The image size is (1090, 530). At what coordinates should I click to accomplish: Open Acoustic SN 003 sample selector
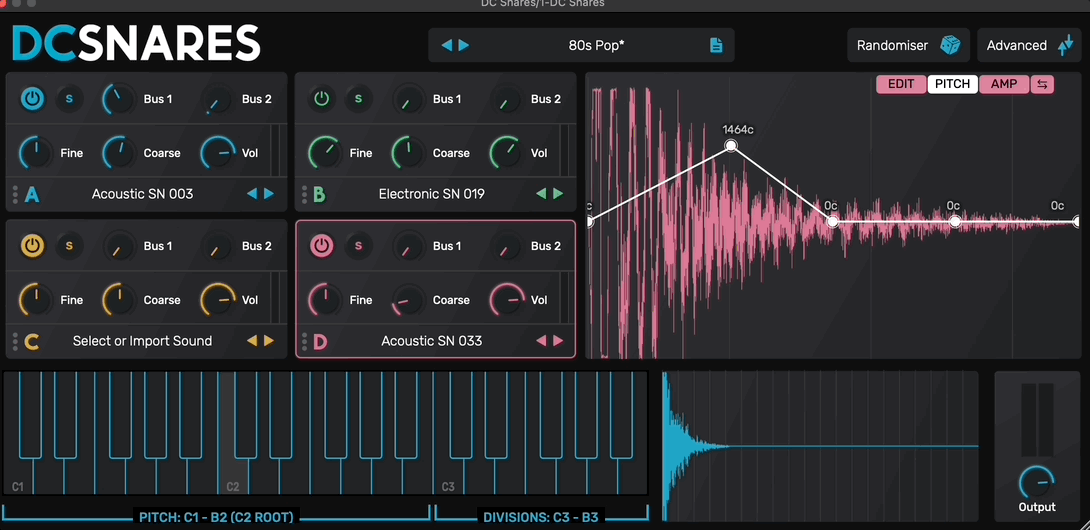point(143,194)
